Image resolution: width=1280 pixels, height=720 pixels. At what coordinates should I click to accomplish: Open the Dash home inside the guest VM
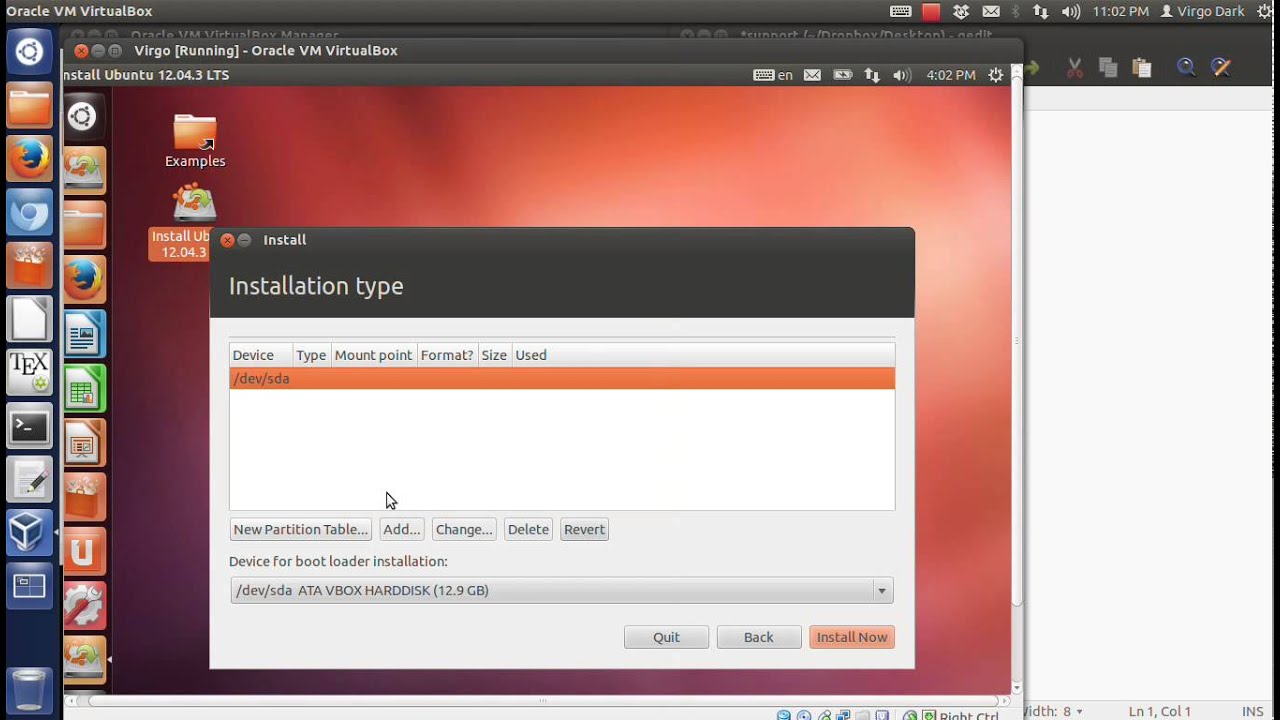tap(83, 117)
